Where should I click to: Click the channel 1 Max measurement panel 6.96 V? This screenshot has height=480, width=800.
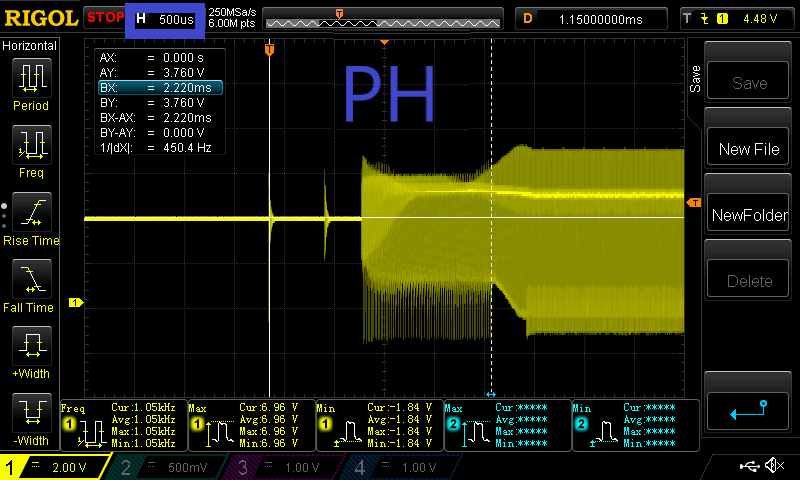pyautogui.click(x=252, y=425)
